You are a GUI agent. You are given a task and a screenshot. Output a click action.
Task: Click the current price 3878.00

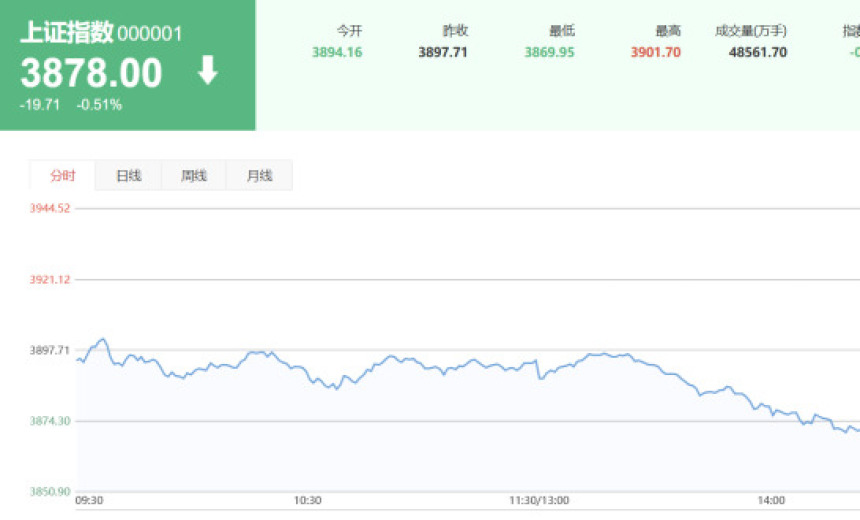[91, 73]
